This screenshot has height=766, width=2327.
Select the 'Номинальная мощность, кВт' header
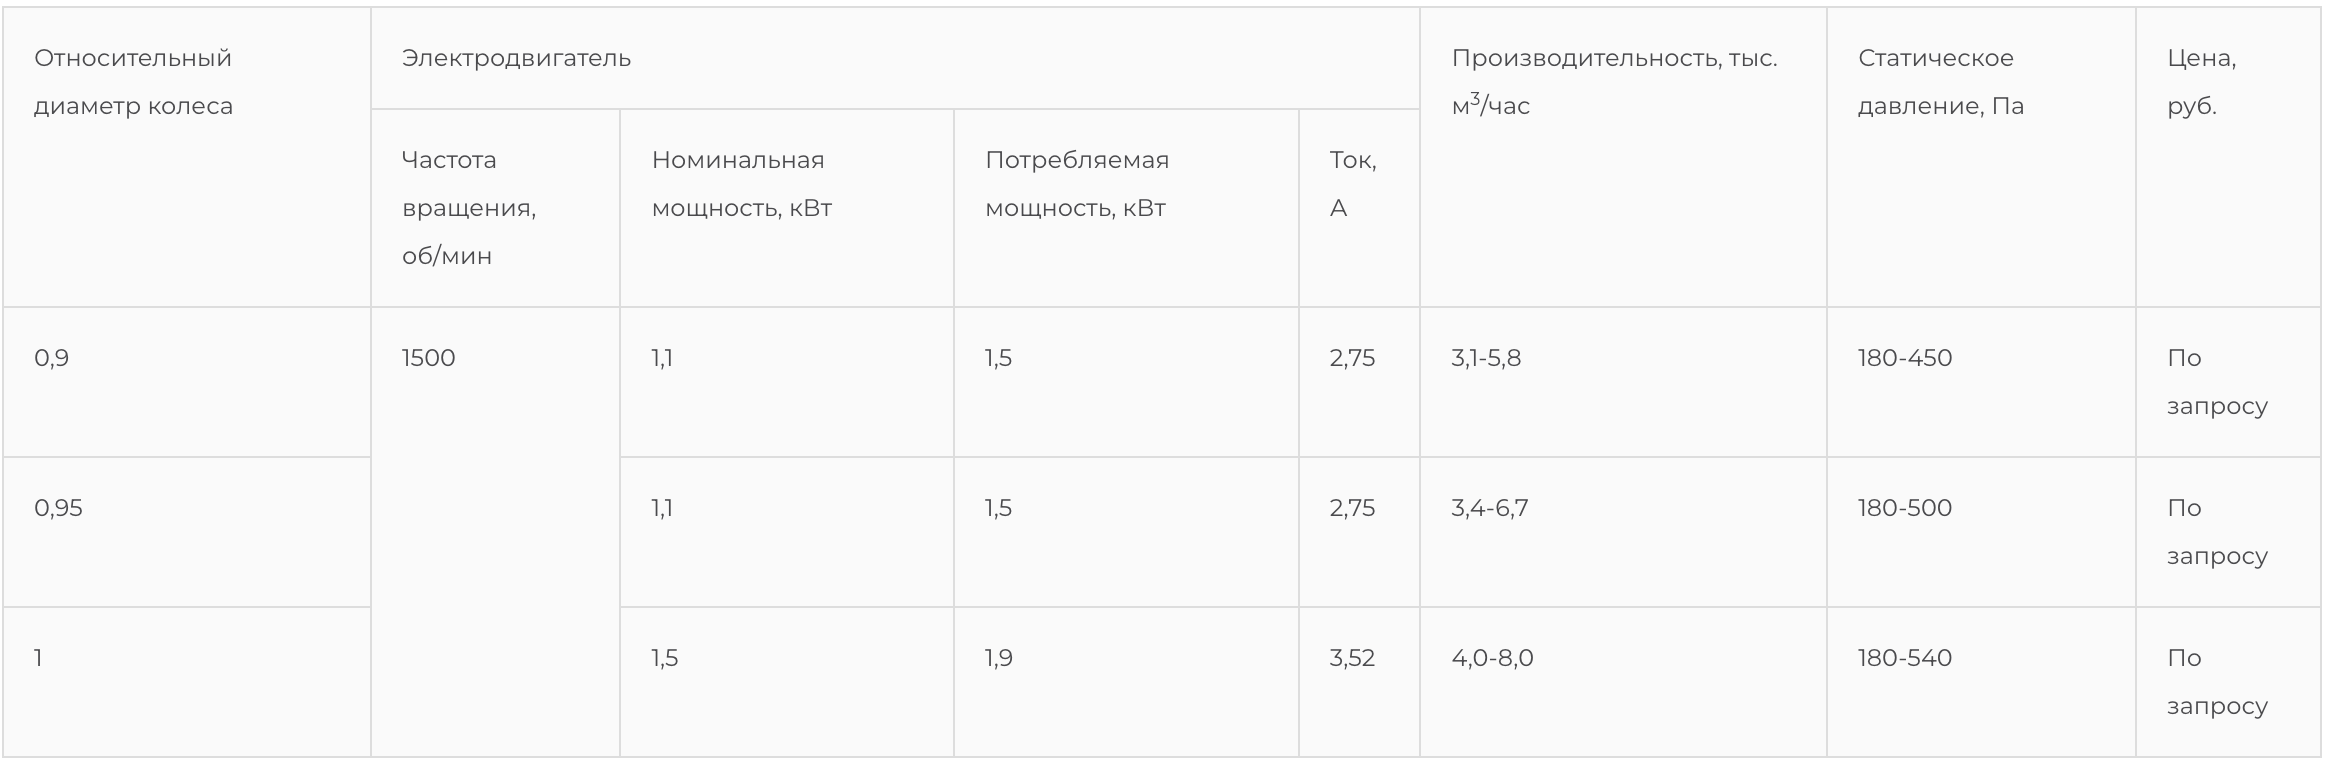tap(741, 184)
